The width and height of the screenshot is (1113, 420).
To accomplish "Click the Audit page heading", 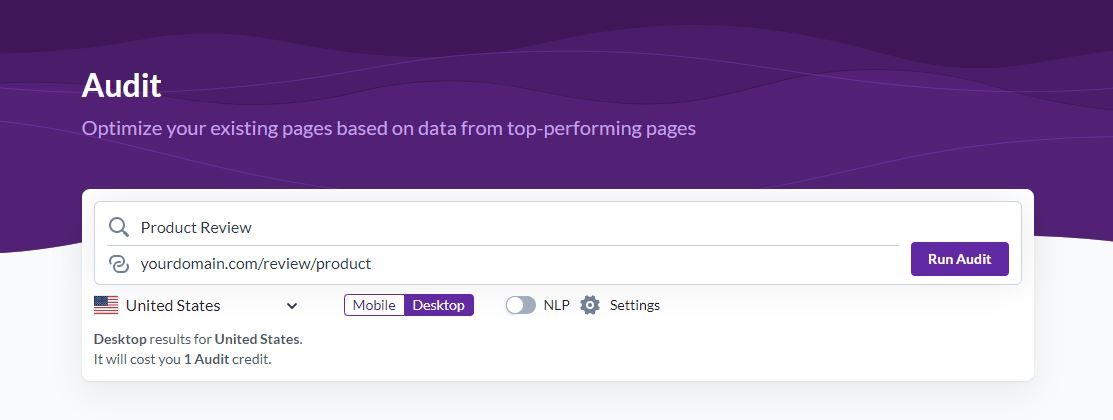I will (121, 85).
